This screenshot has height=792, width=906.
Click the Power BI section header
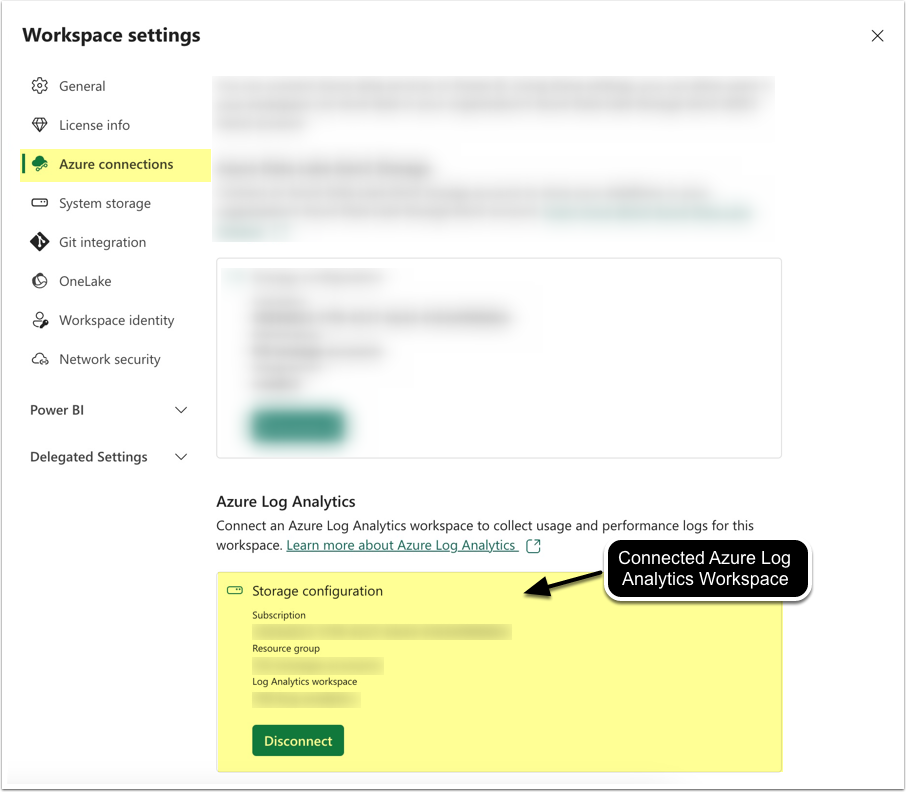click(x=57, y=410)
